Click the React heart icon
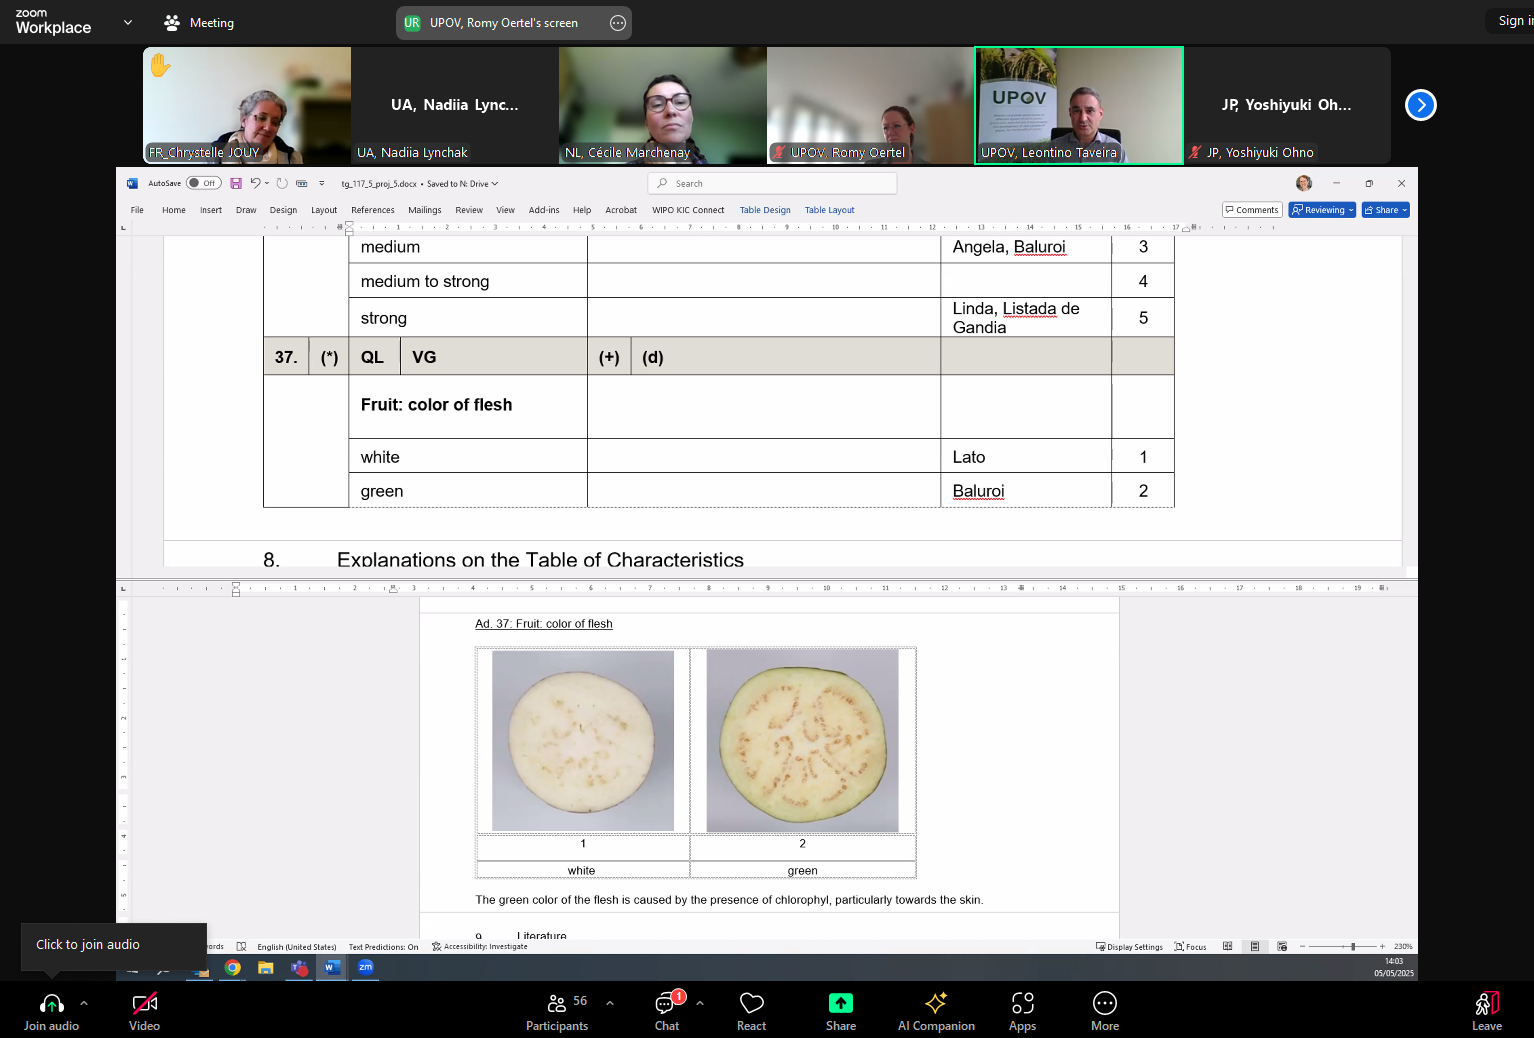 coord(751,1004)
